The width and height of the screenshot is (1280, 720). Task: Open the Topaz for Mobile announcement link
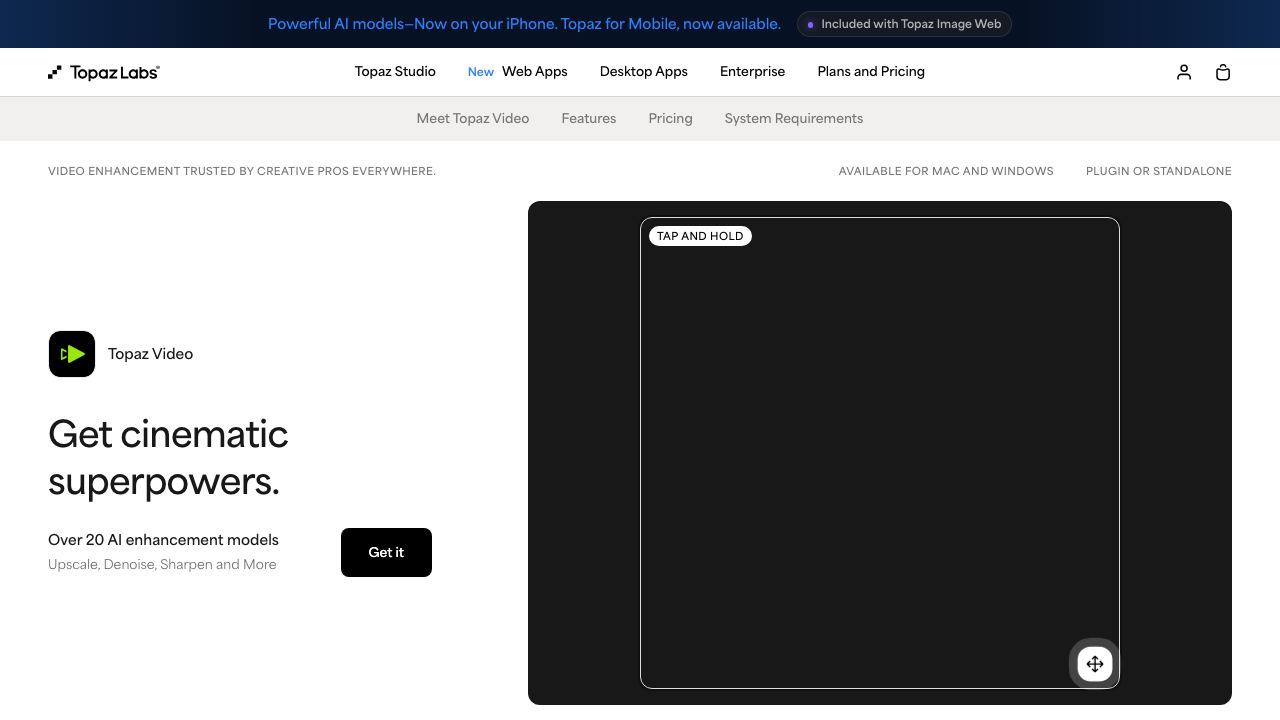pyautogui.click(x=524, y=24)
